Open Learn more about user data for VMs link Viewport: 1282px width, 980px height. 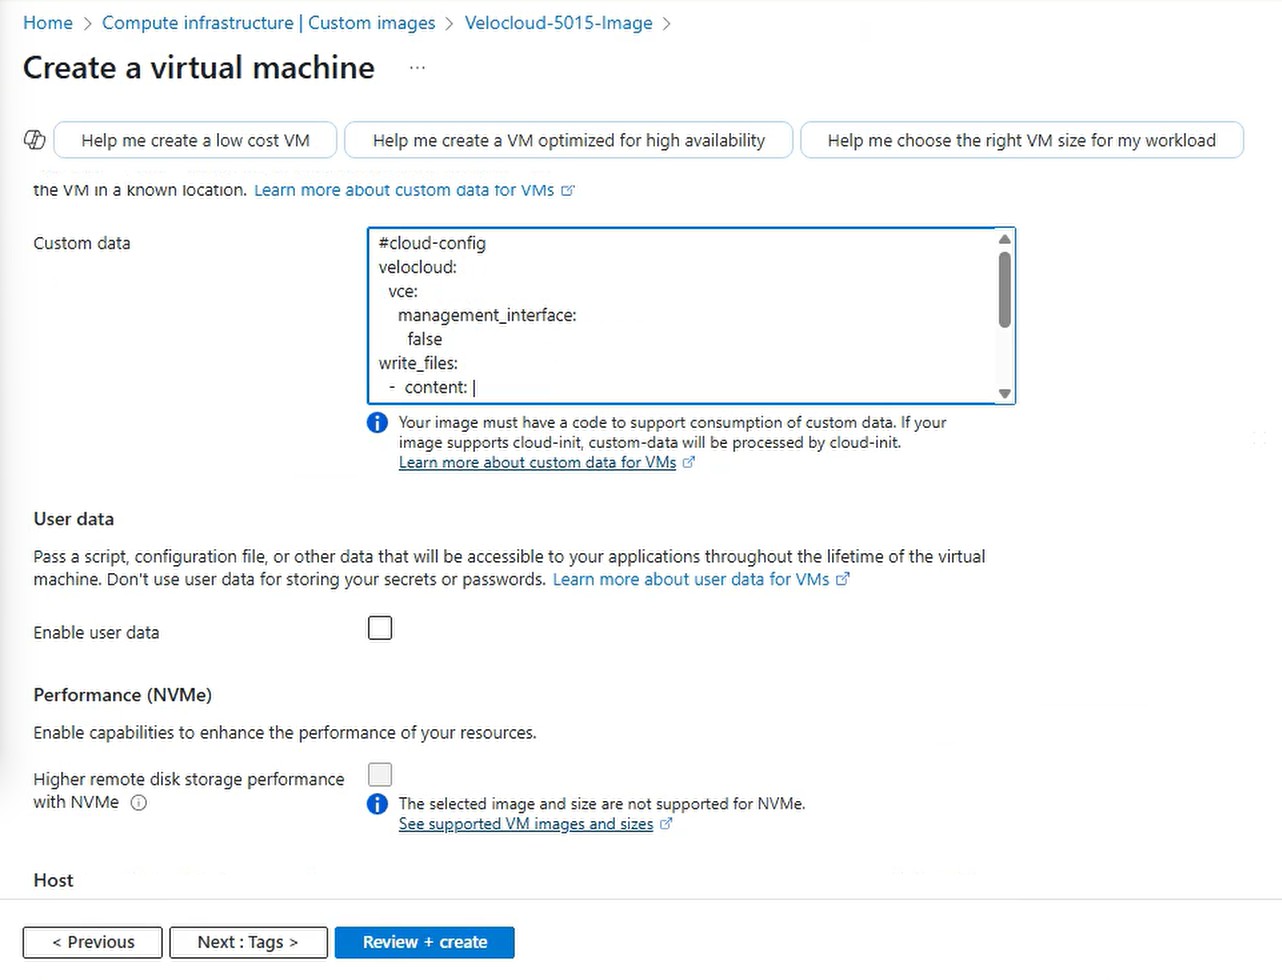click(x=691, y=579)
